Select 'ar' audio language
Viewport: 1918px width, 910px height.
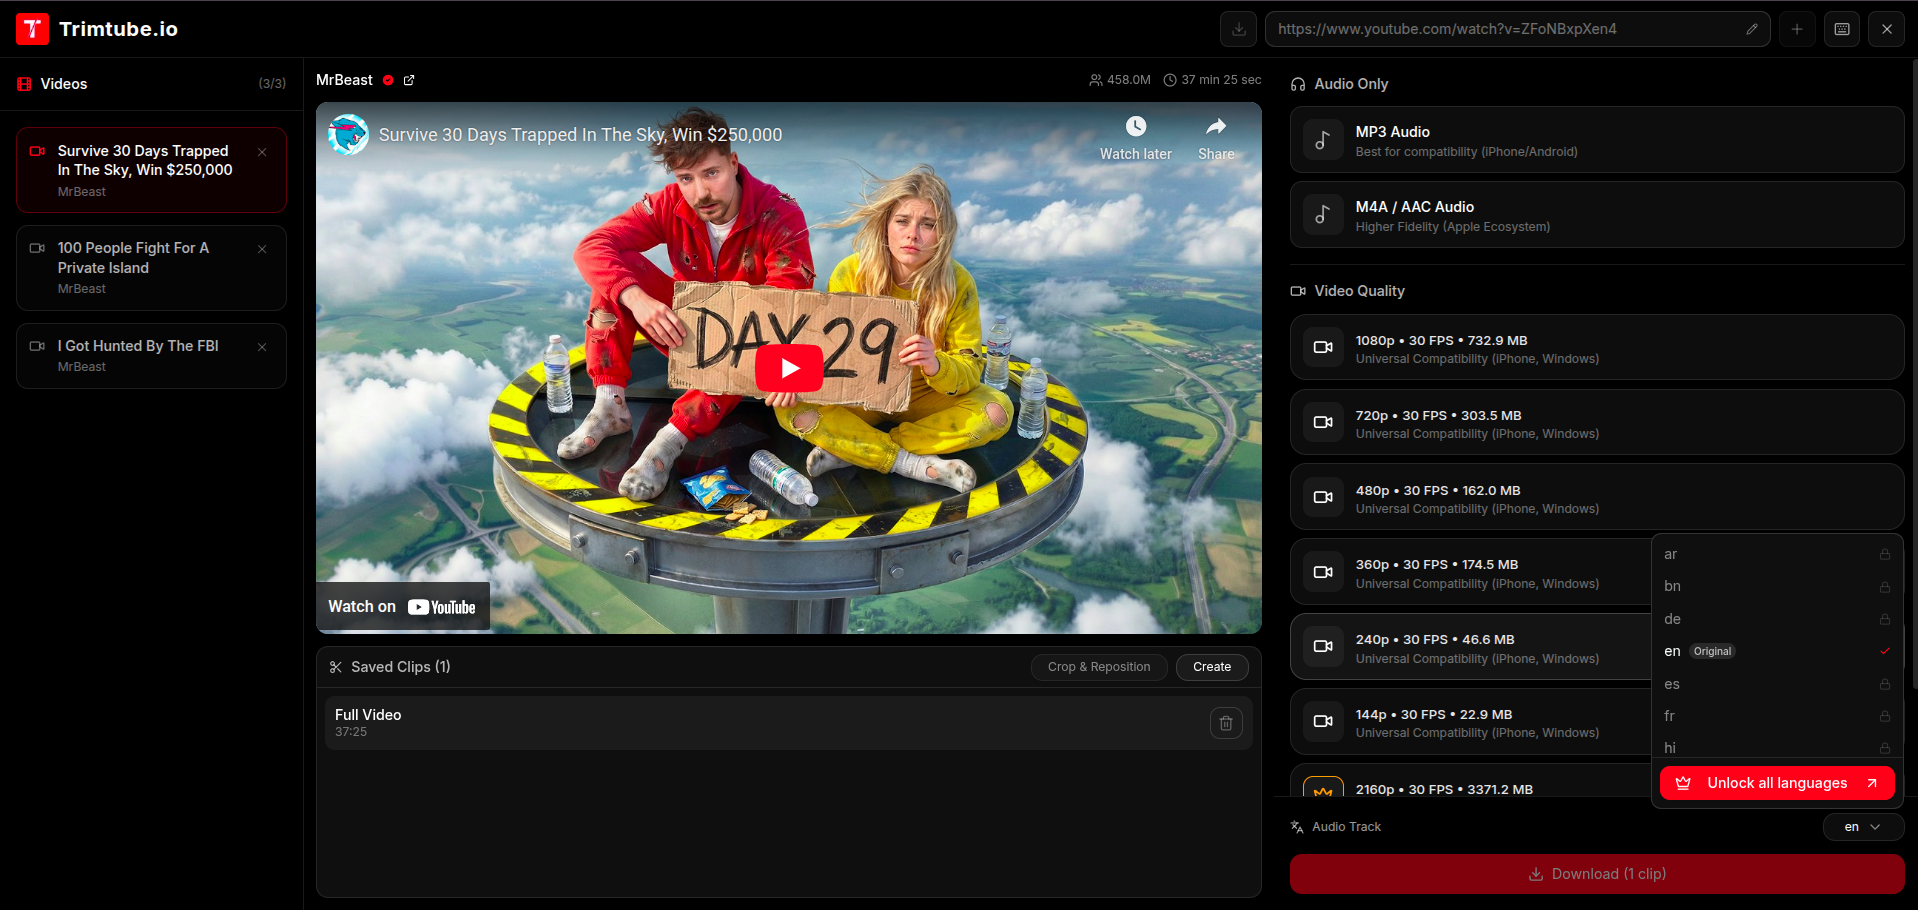click(x=1777, y=554)
